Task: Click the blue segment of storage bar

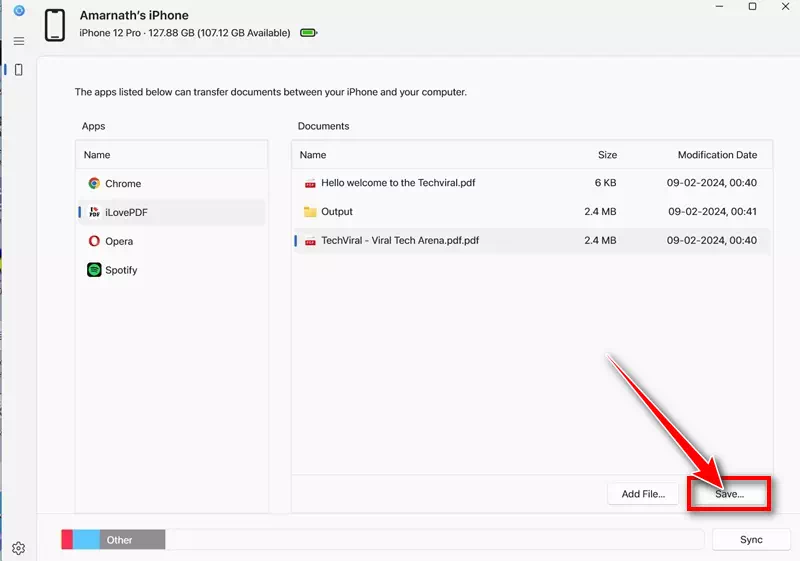Action: pyautogui.click(x=86, y=540)
